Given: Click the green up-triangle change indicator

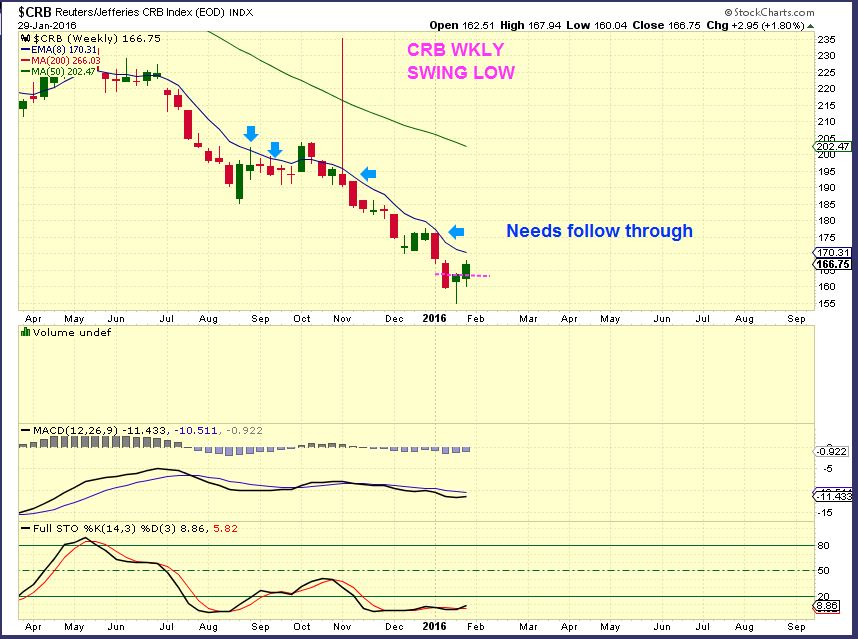Looking at the screenshot, I should coord(810,26).
